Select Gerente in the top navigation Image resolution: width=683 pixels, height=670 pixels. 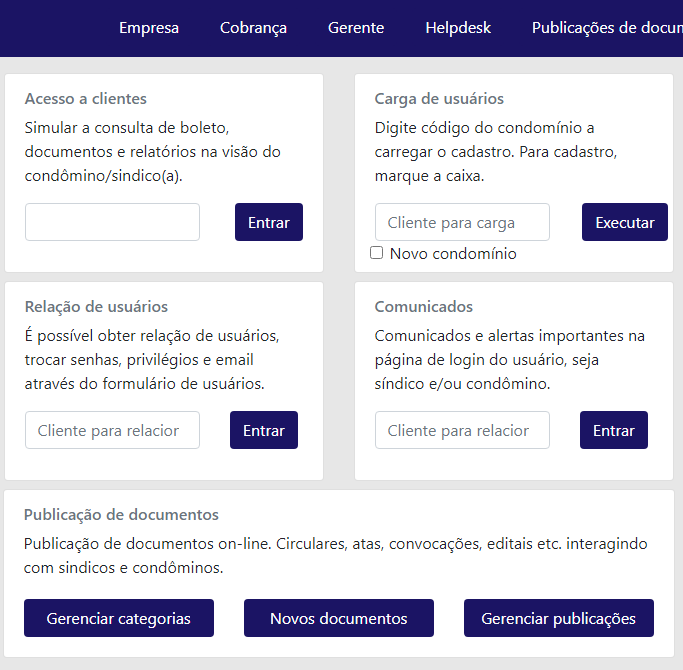(x=355, y=28)
